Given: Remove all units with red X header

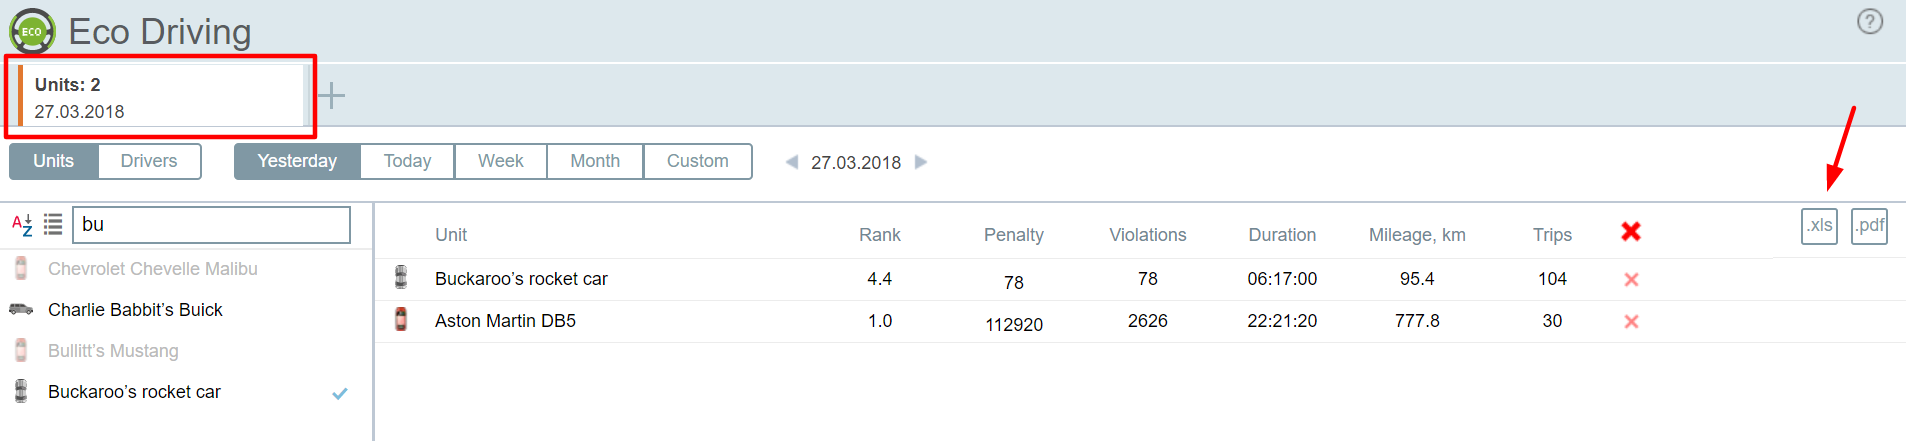Looking at the screenshot, I should (1631, 232).
